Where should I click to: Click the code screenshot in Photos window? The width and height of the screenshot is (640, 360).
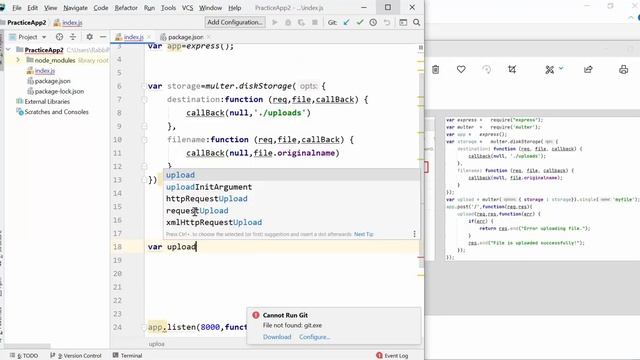[x=541, y=189]
